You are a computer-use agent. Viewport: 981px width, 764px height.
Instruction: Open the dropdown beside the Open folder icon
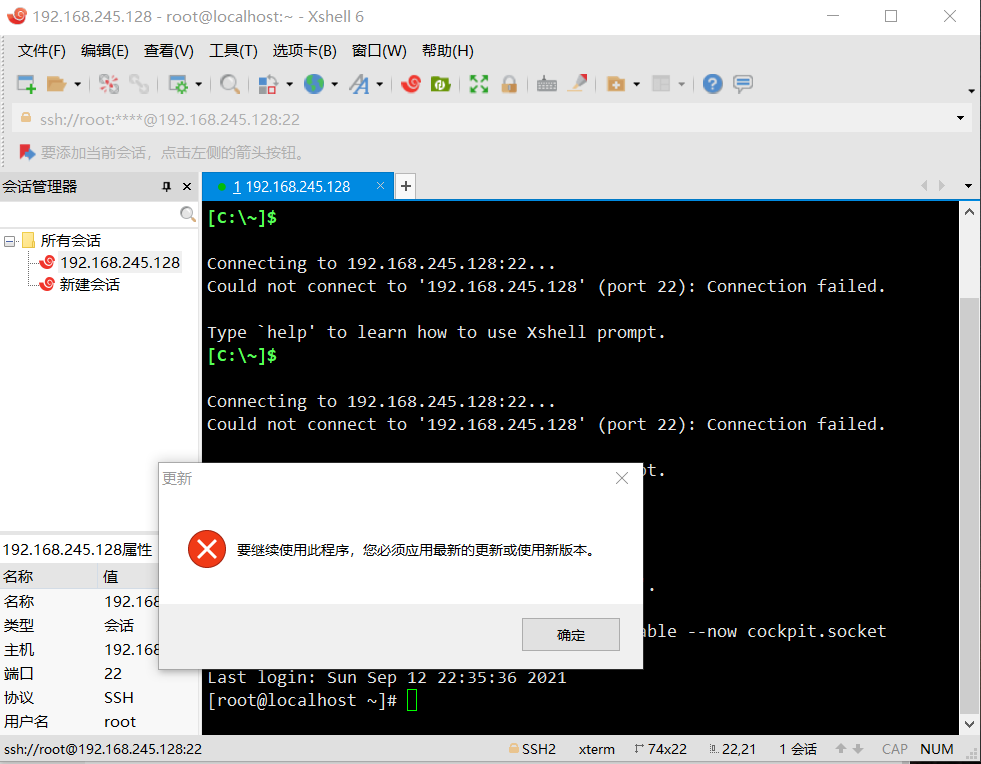tap(78, 84)
